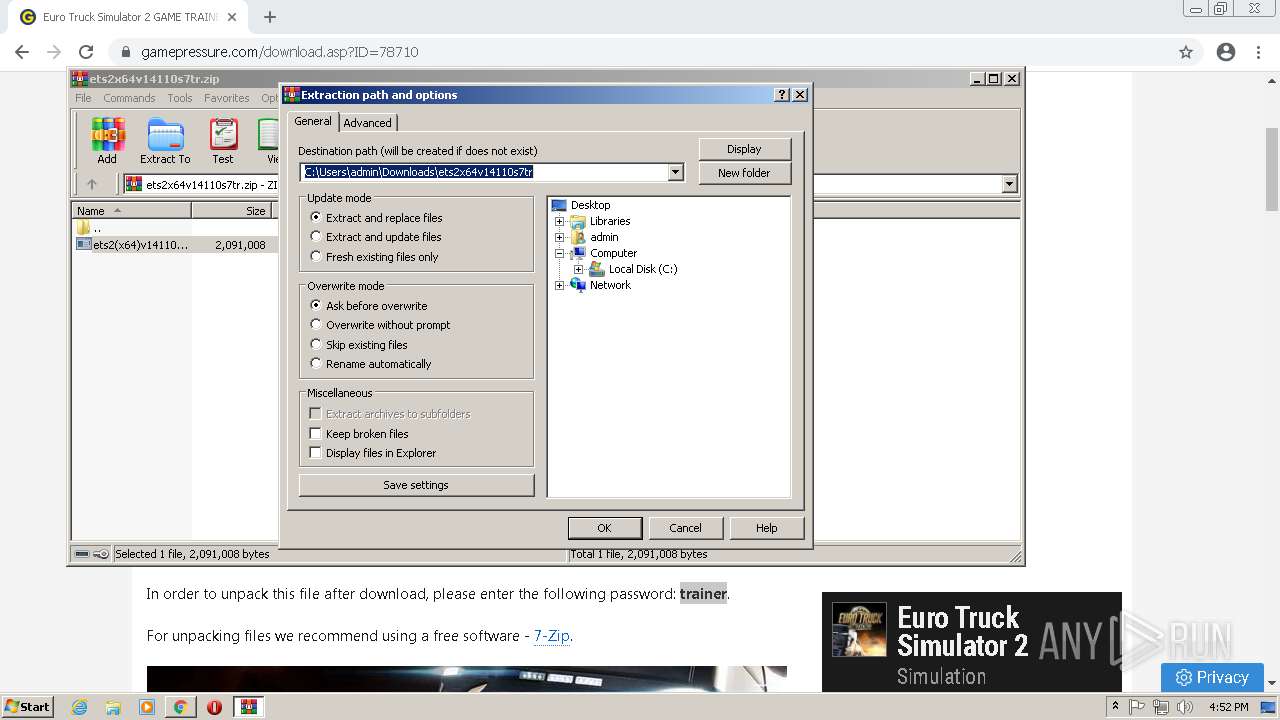Click the help '?' button in dialog title
1280x720 pixels.
coord(782,95)
